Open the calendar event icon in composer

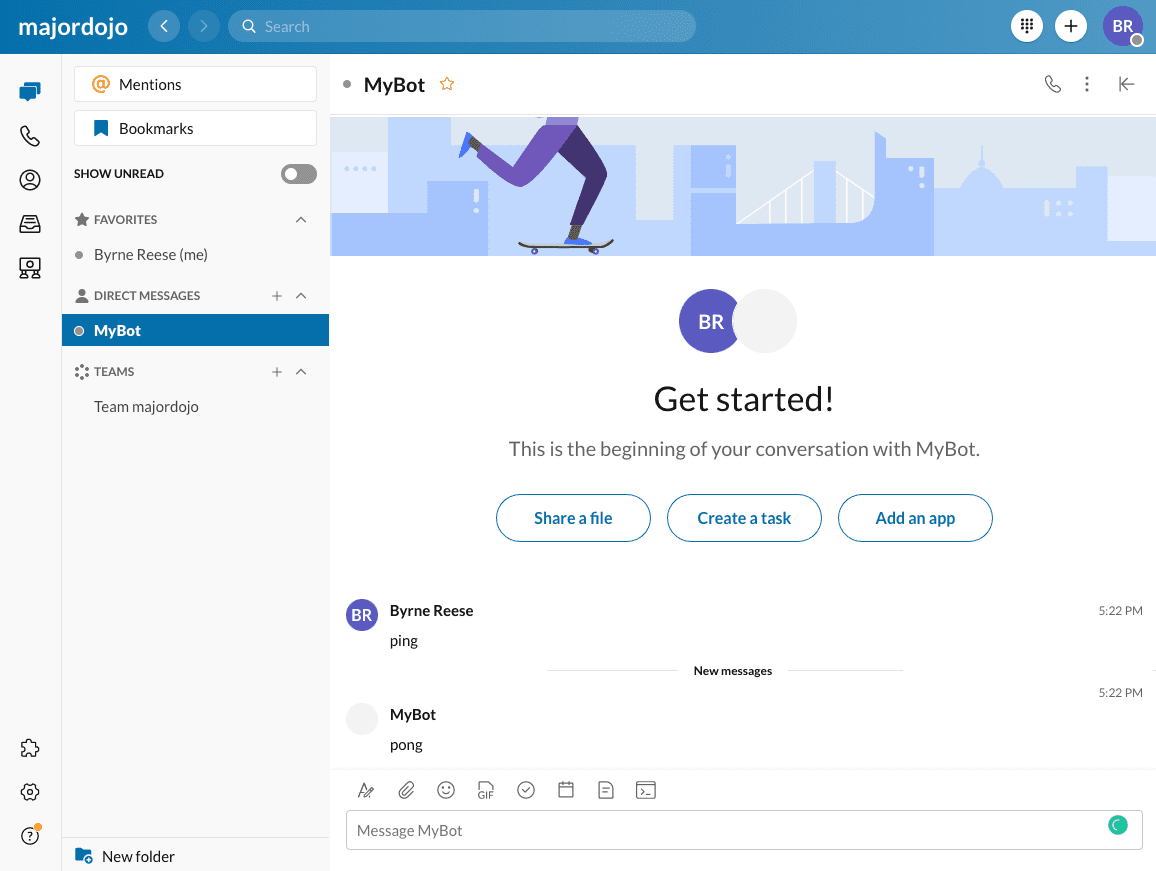pyautogui.click(x=566, y=790)
